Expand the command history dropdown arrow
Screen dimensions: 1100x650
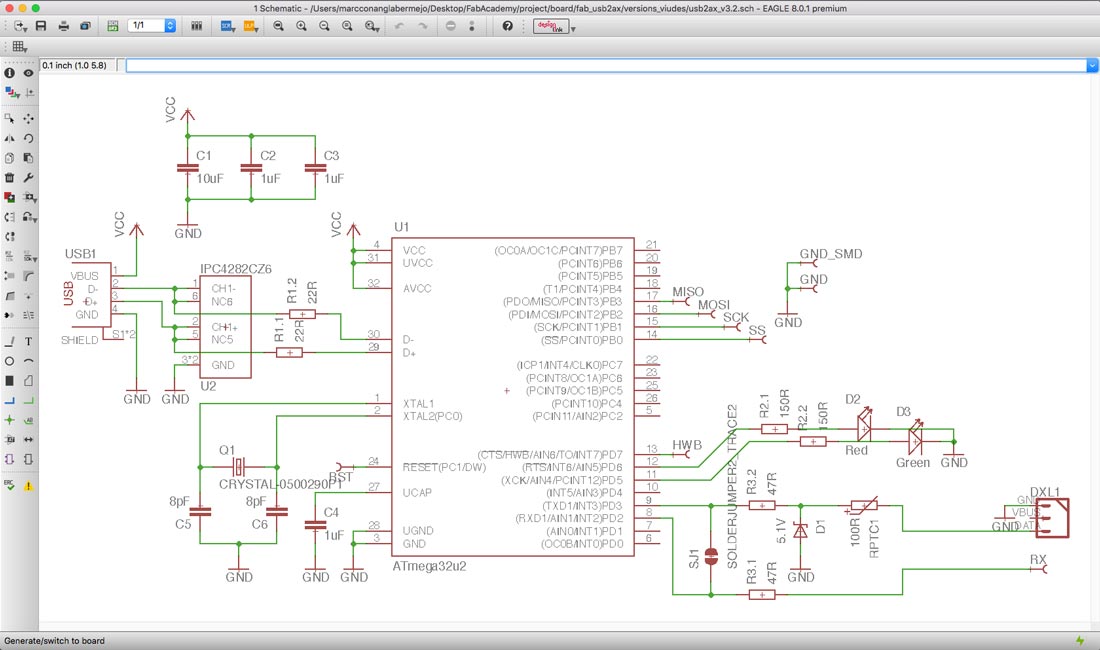[x=1092, y=65]
